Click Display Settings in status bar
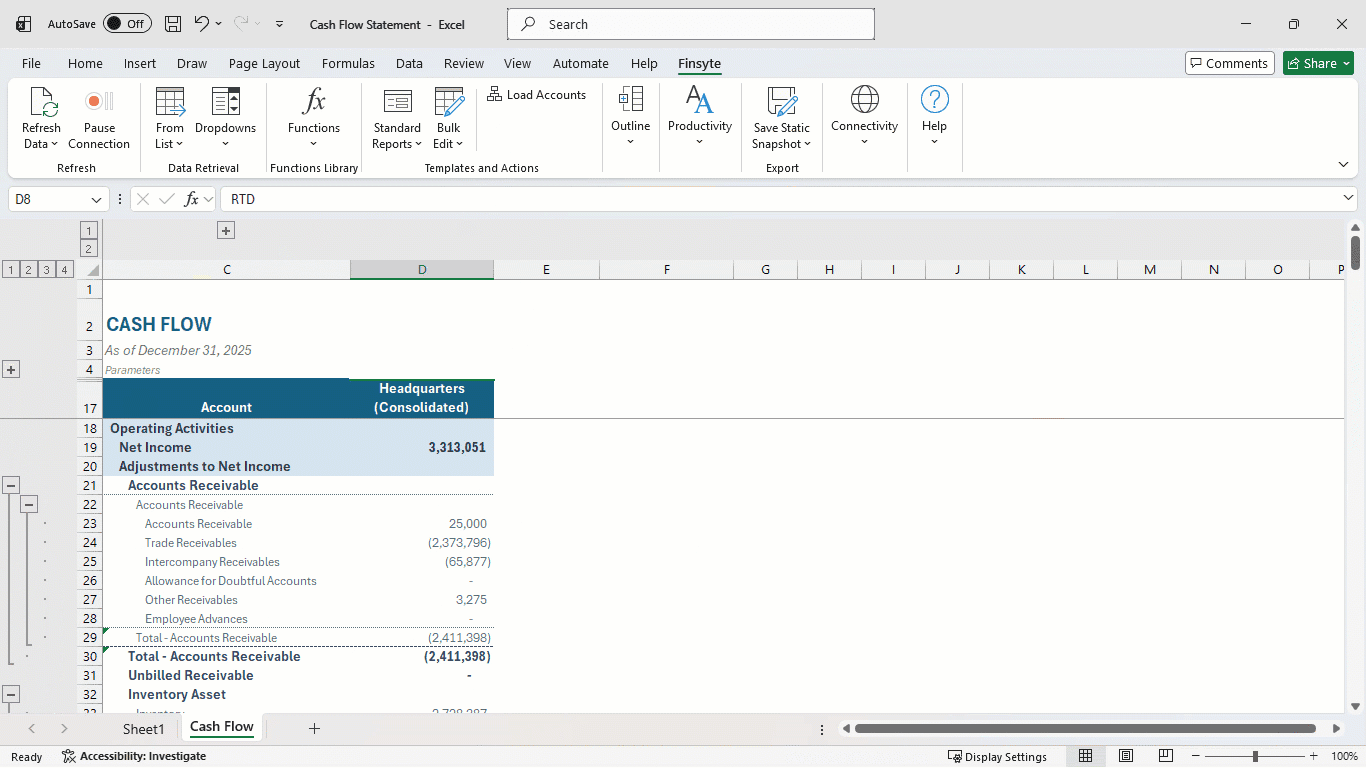The image size is (1366, 768). point(997,756)
